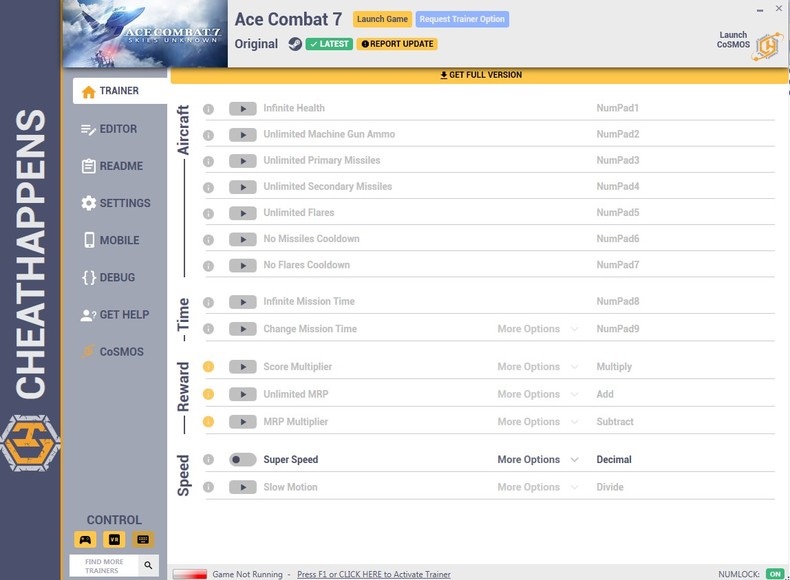Activate Unlimited Flares toggle

tap(243, 213)
